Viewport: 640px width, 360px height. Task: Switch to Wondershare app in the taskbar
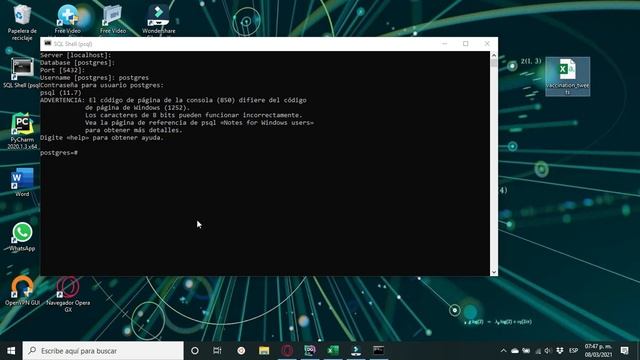[x=356, y=351]
